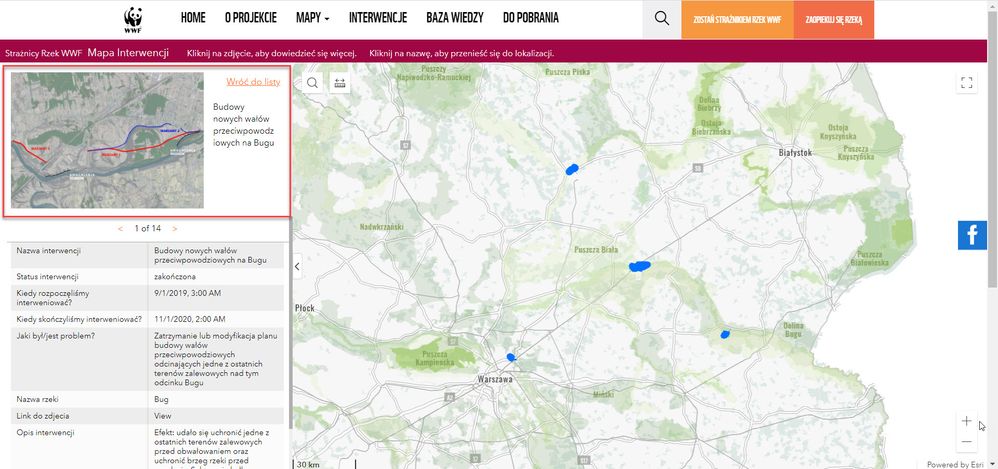Zoom in the map with plus button
998x469 pixels.
[966, 421]
